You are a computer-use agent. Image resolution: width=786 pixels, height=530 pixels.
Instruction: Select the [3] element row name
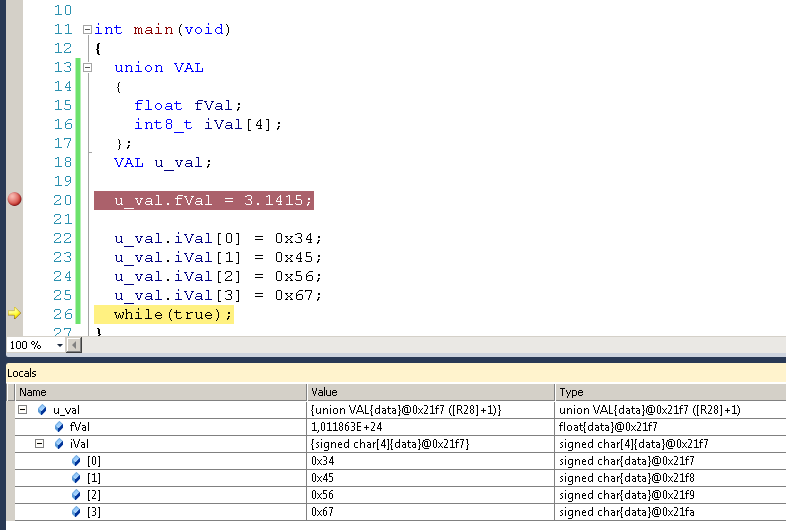94,512
